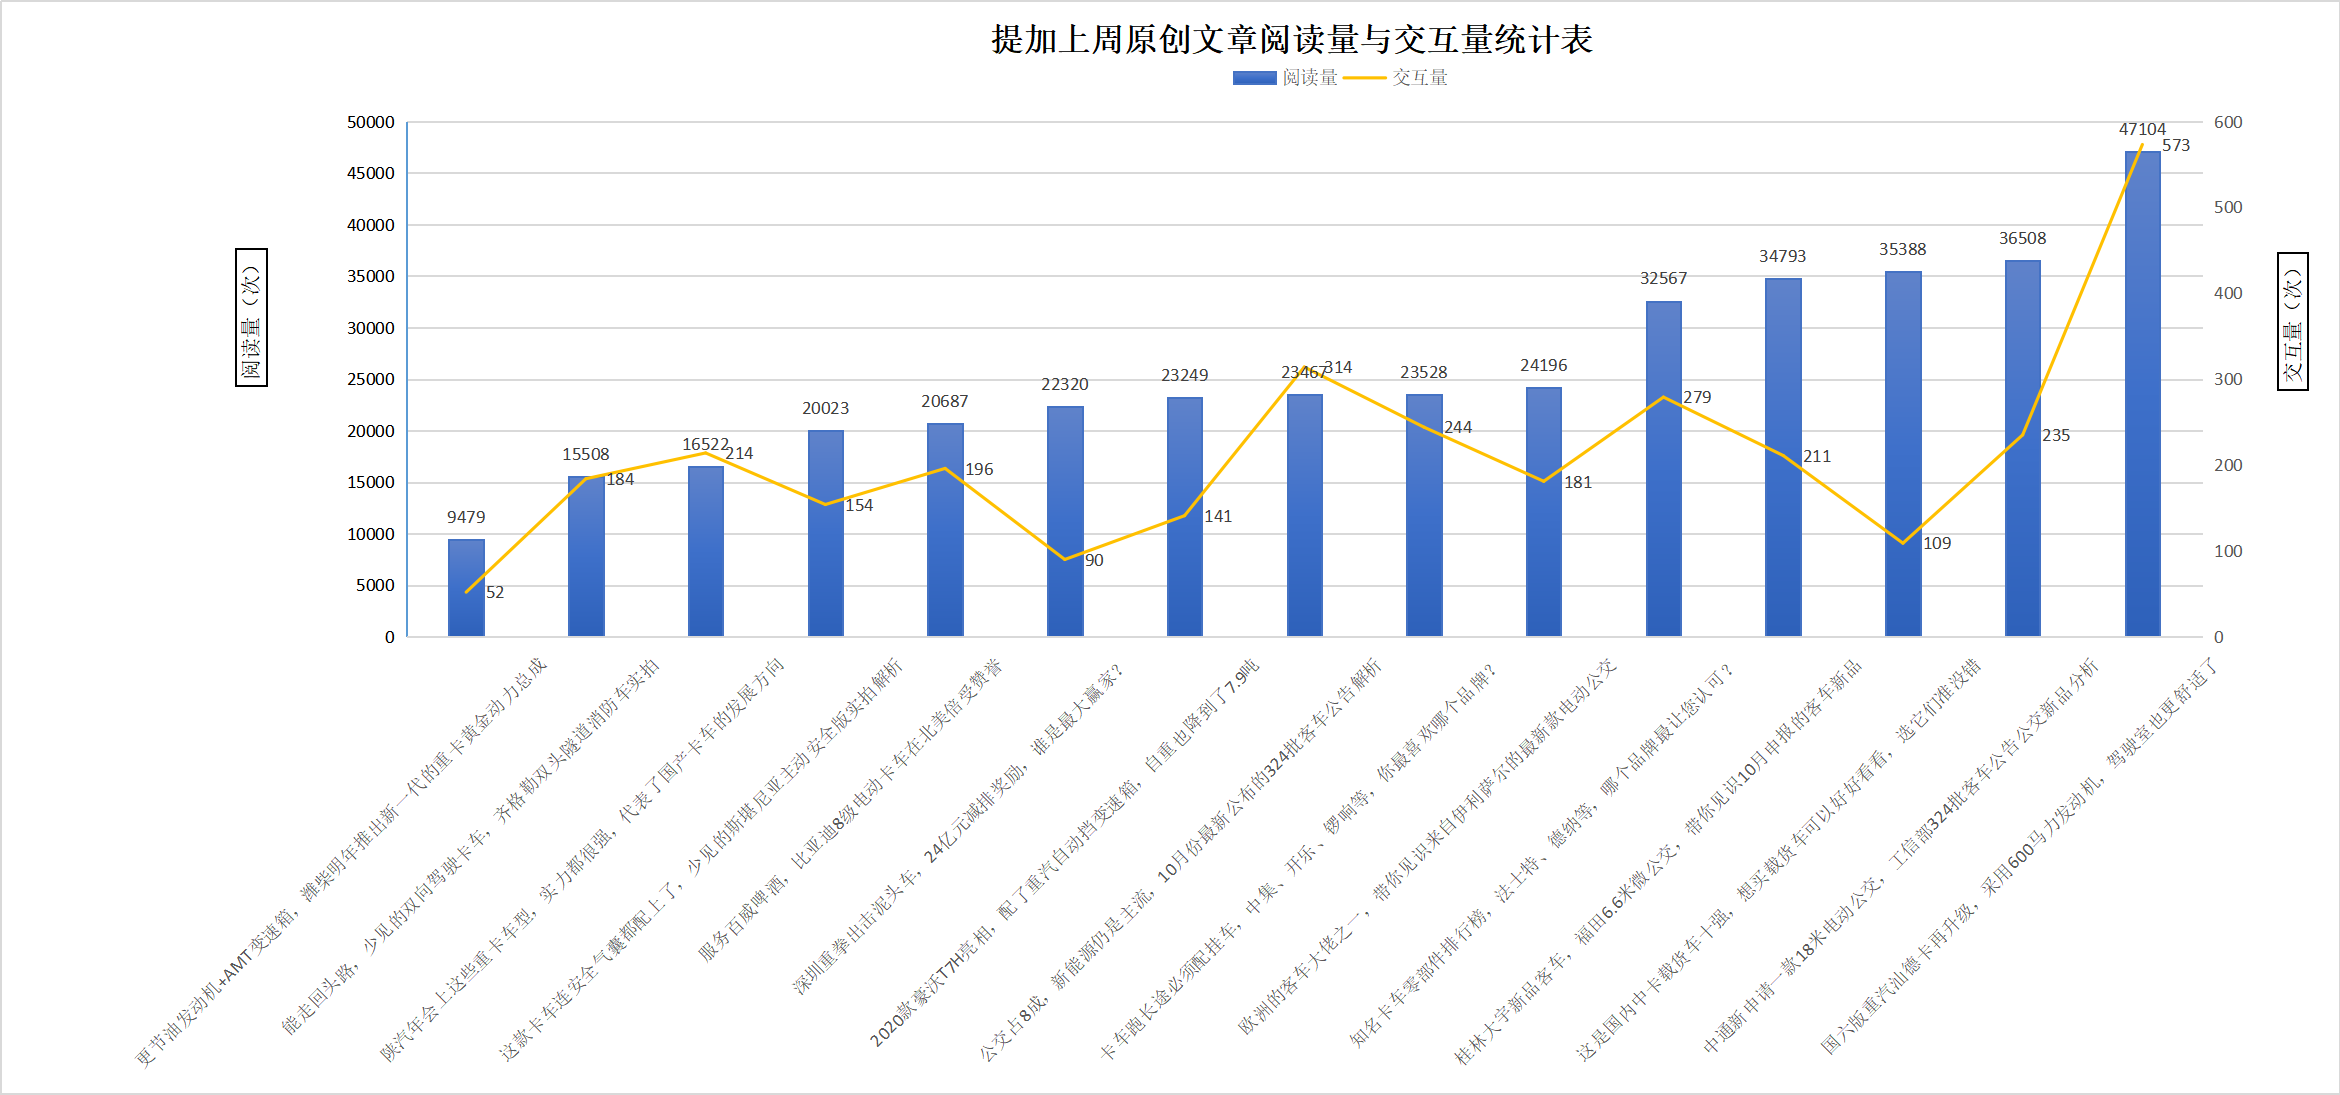Click the data label 36508
Image resolution: width=2340 pixels, height=1095 pixels.
click(2022, 239)
